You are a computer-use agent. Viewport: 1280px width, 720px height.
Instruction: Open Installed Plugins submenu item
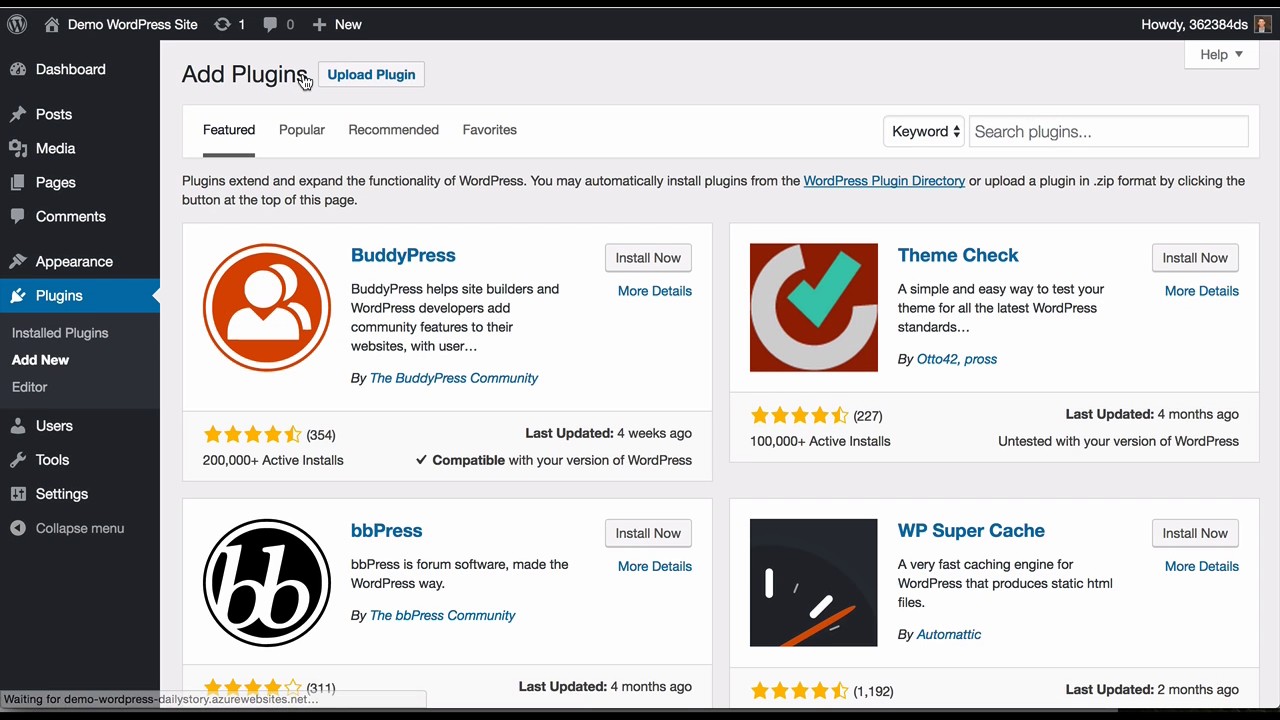(x=60, y=333)
